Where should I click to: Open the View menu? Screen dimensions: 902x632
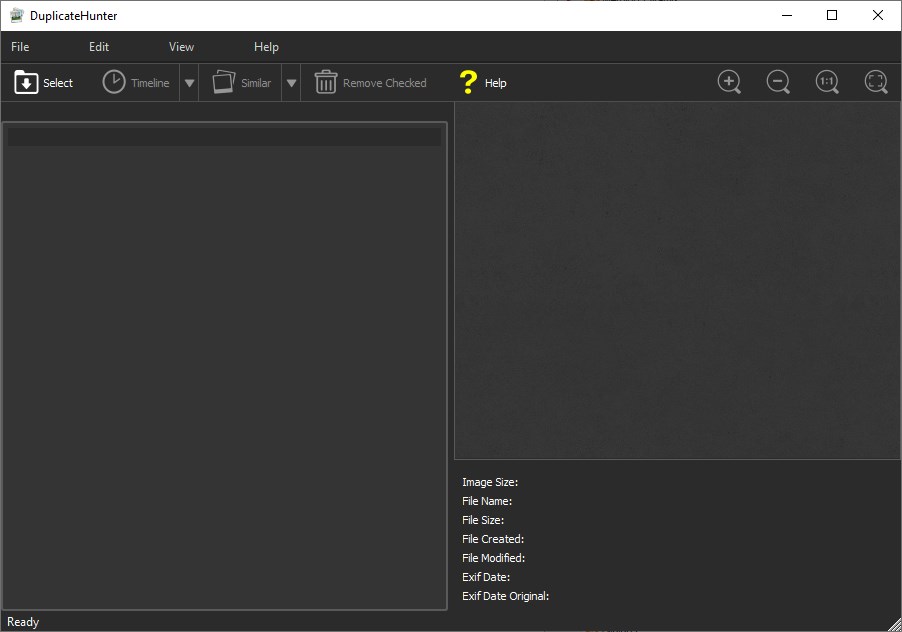click(x=181, y=47)
